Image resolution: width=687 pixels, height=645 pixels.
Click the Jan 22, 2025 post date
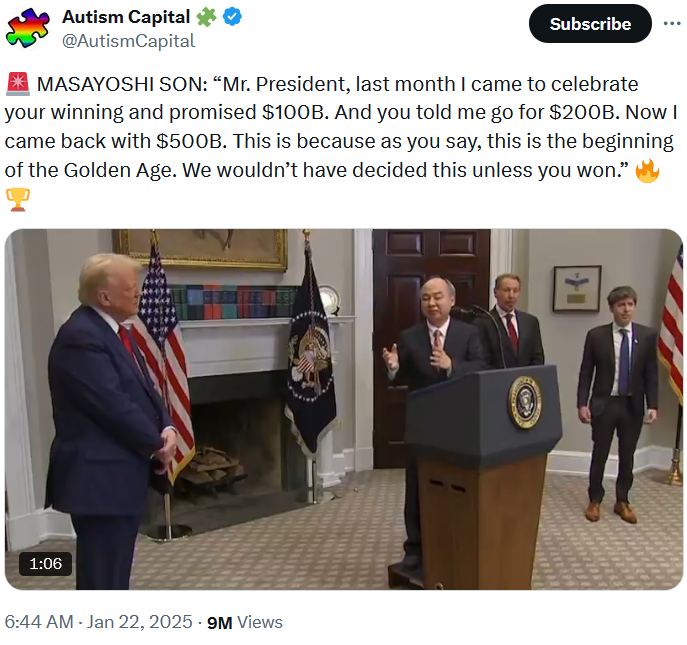(x=139, y=622)
